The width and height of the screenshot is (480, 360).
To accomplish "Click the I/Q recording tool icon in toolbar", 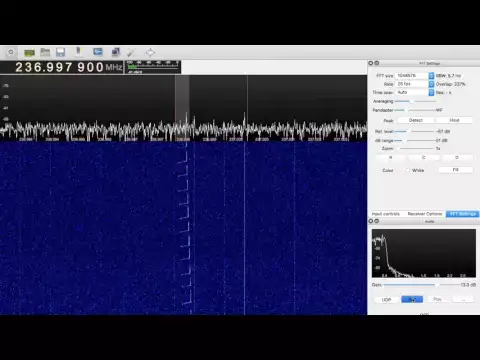I will click(78, 52).
